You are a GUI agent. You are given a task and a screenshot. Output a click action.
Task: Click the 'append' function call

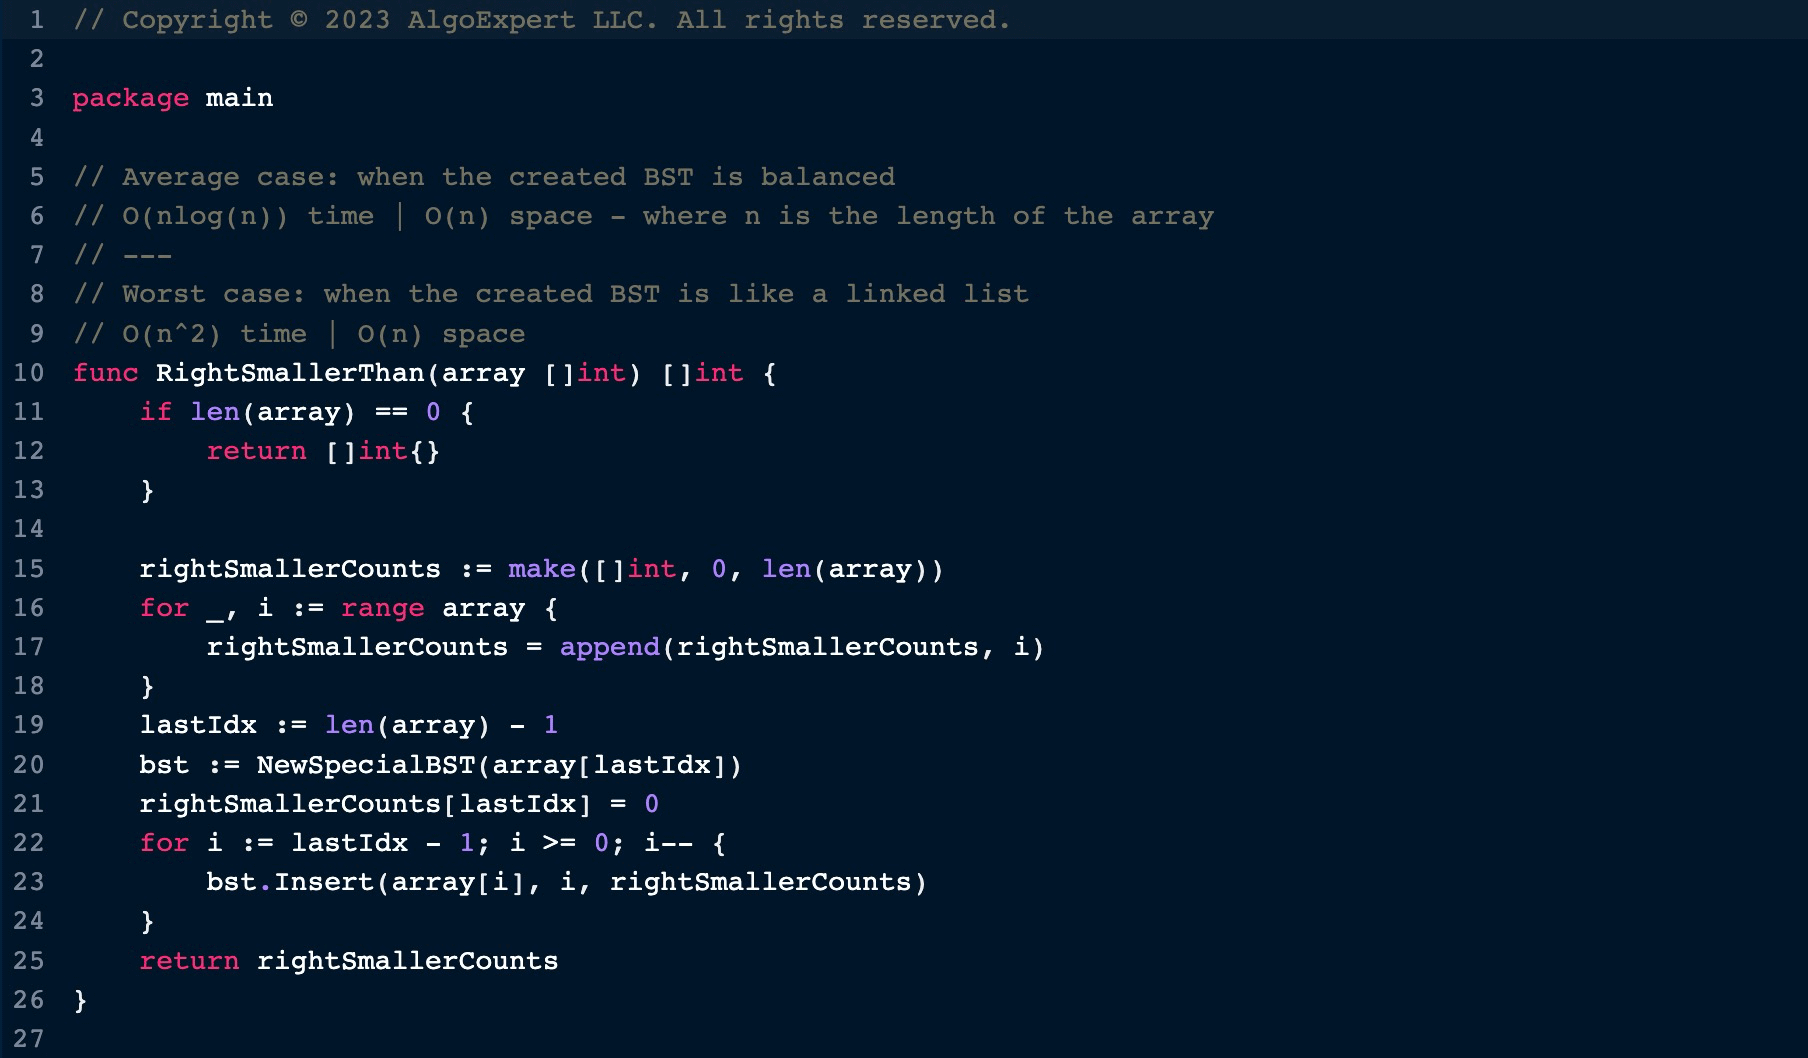pyautogui.click(x=609, y=647)
